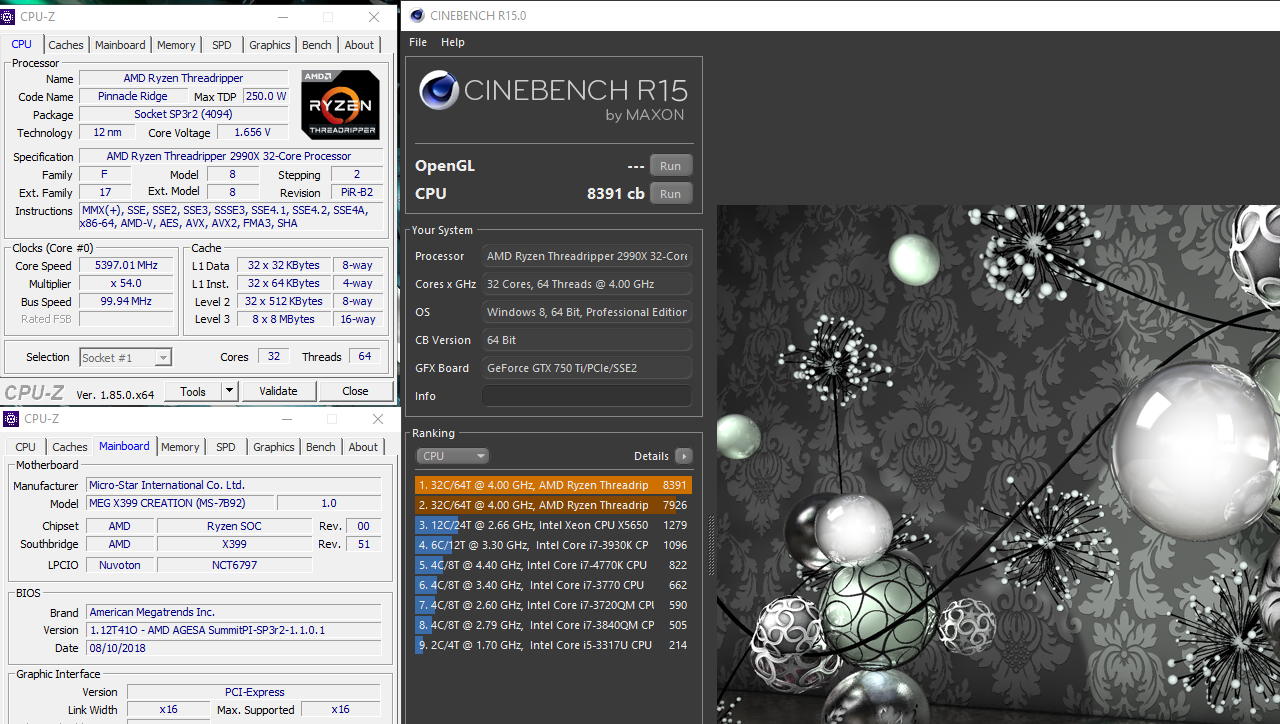Screen dimensions: 1280x724
Task: Click the Specification field in CPU-Z
Action: [x=229, y=156]
